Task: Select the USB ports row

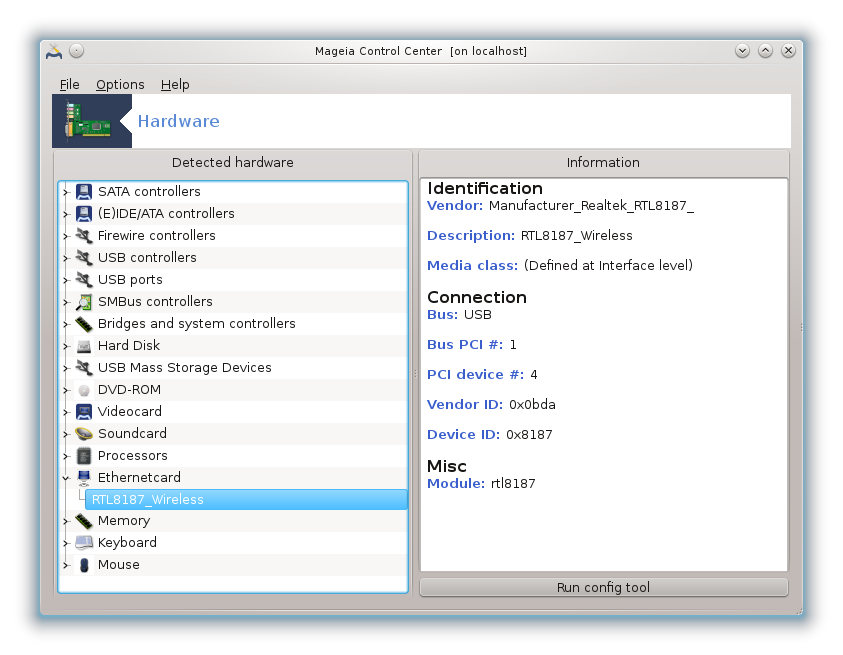Action: point(233,280)
